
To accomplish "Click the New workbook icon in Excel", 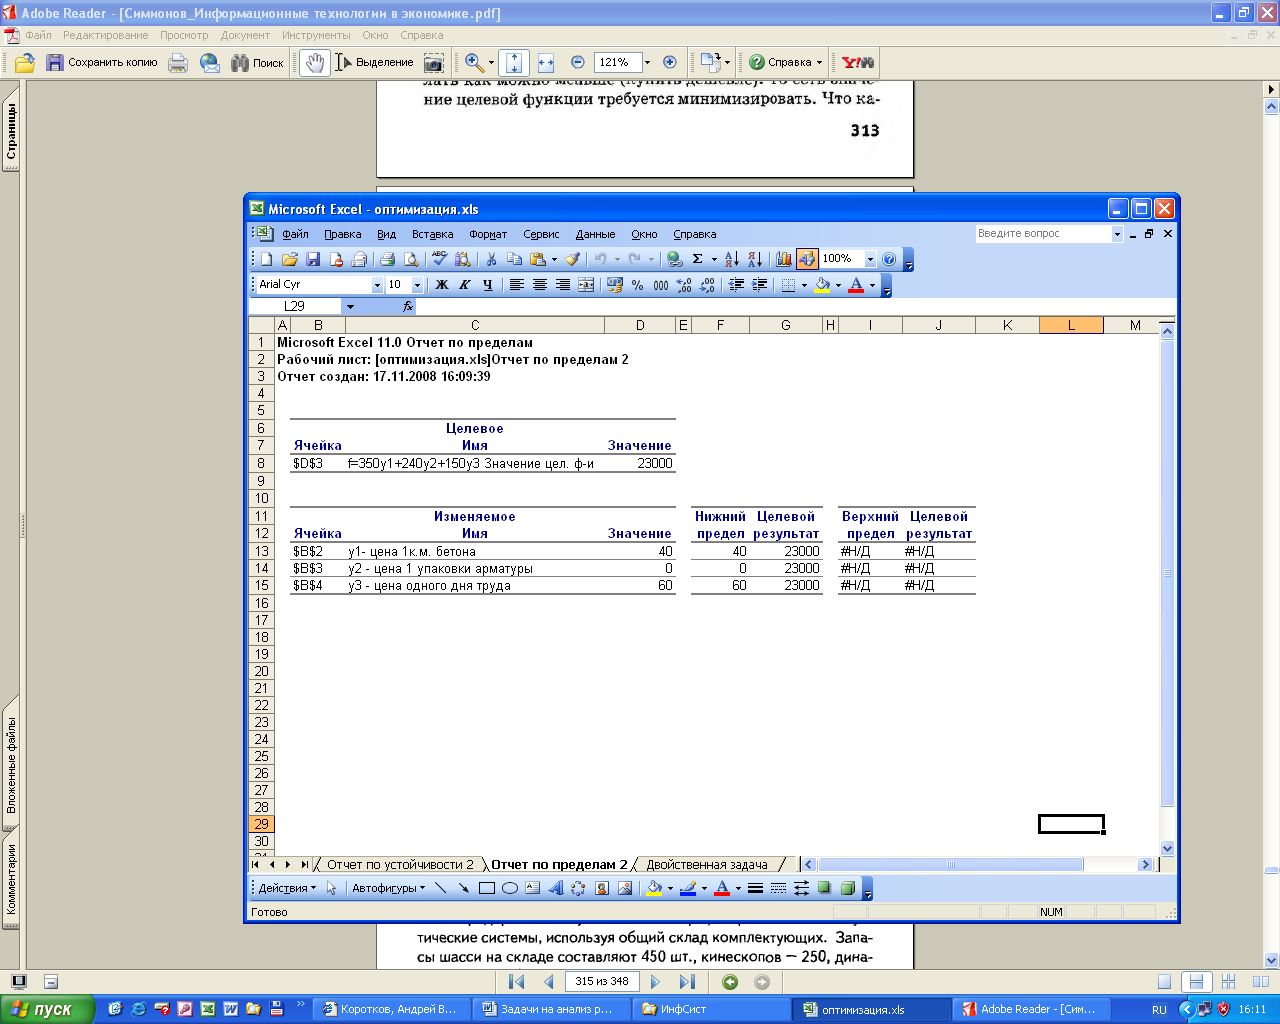I will pos(267,259).
